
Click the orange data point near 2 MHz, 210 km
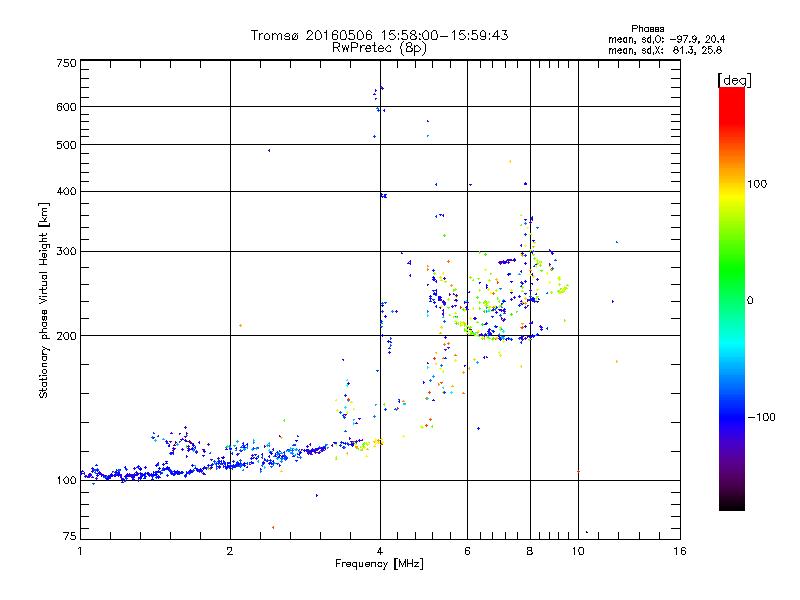(240, 326)
